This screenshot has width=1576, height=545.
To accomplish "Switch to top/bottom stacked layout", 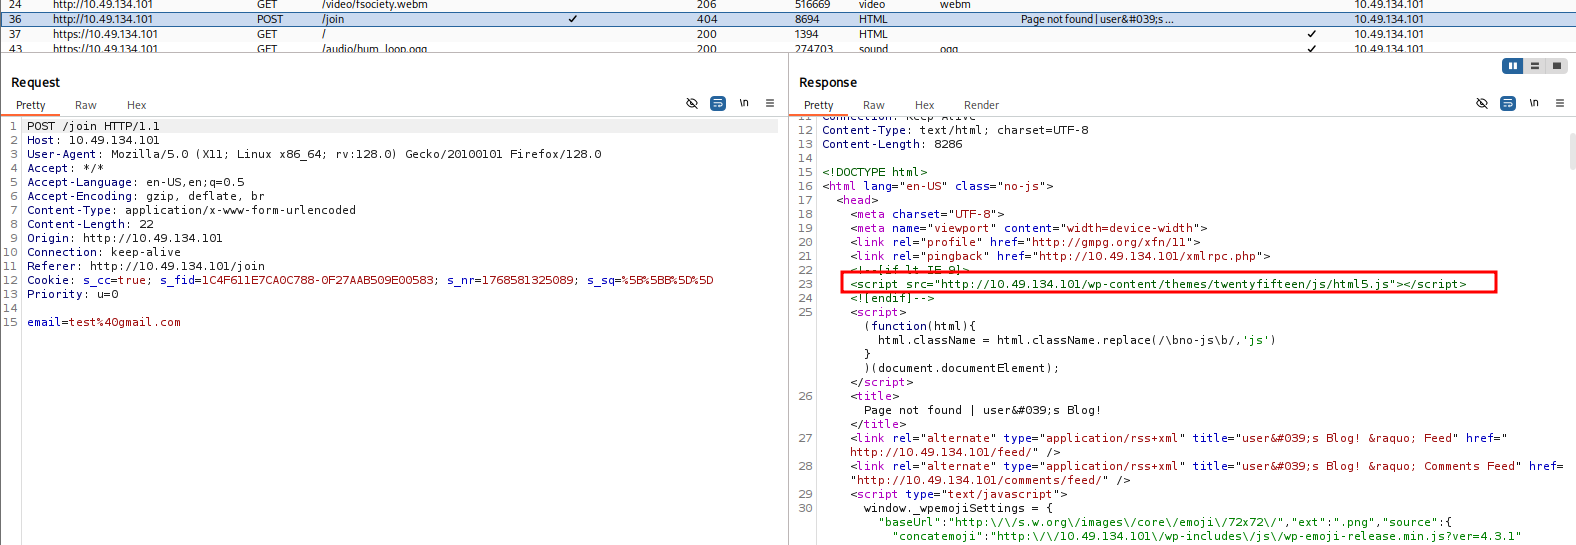I will 1534,66.
